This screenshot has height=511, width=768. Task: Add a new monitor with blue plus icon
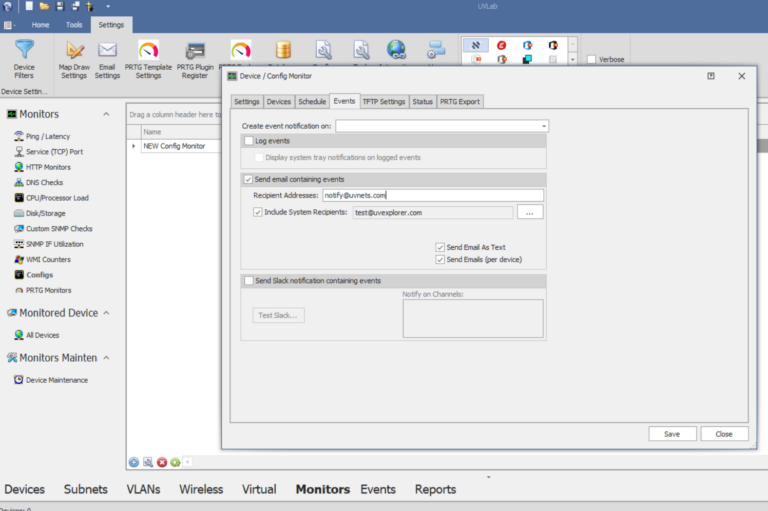[134, 462]
